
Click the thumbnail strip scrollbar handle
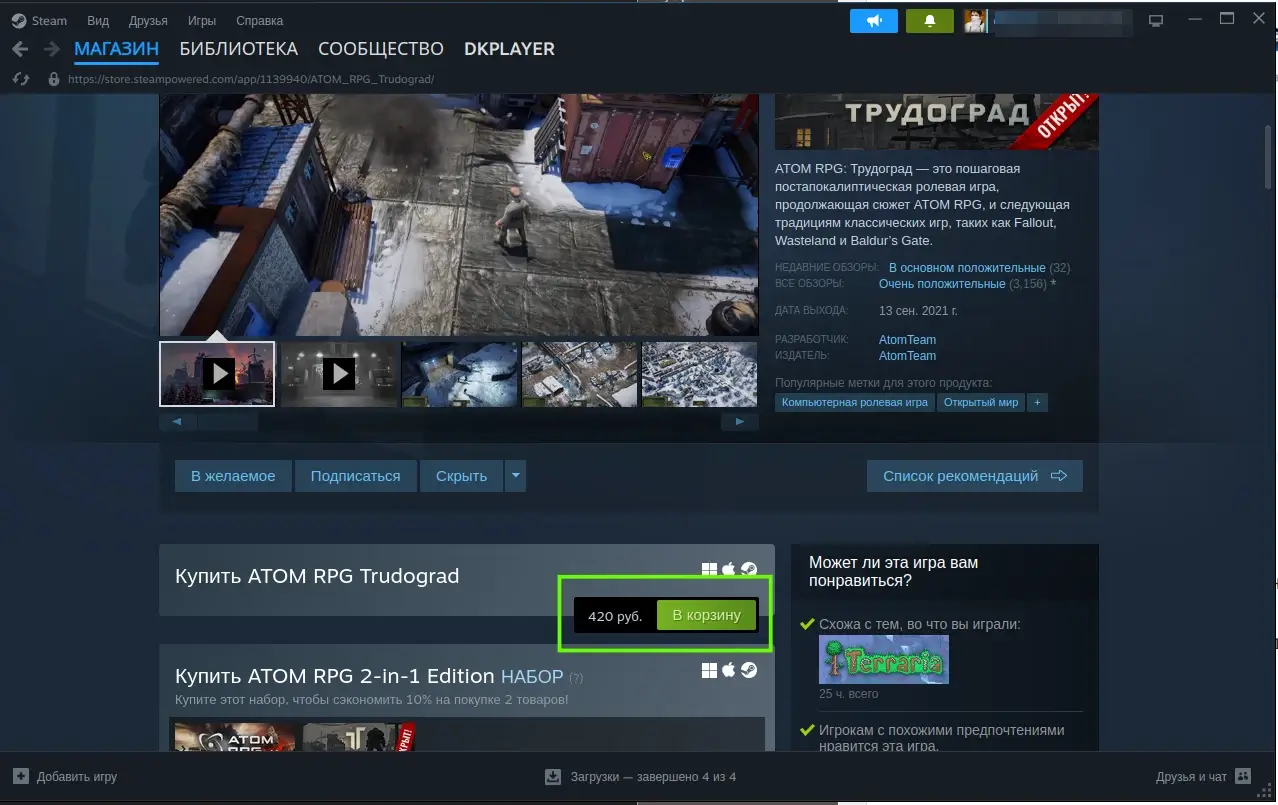pyautogui.click(x=227, y=422)
